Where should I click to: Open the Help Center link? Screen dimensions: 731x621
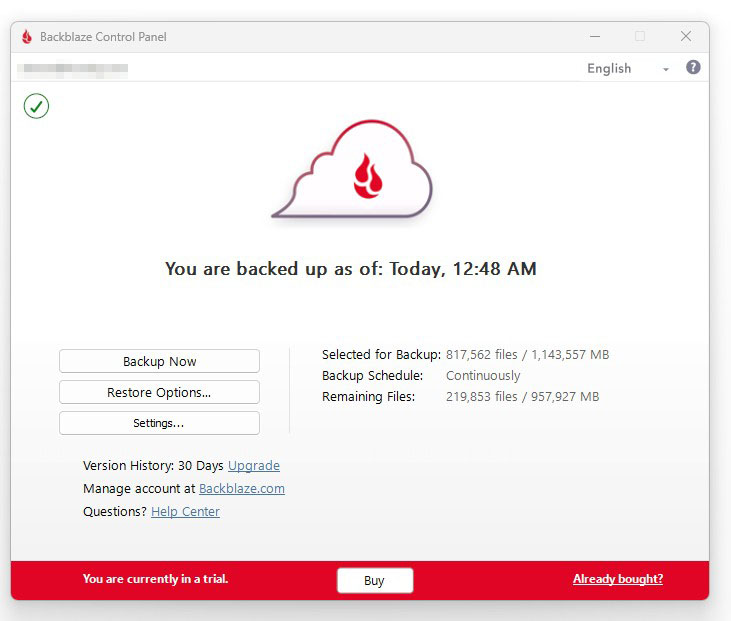[x=185, y=512]
